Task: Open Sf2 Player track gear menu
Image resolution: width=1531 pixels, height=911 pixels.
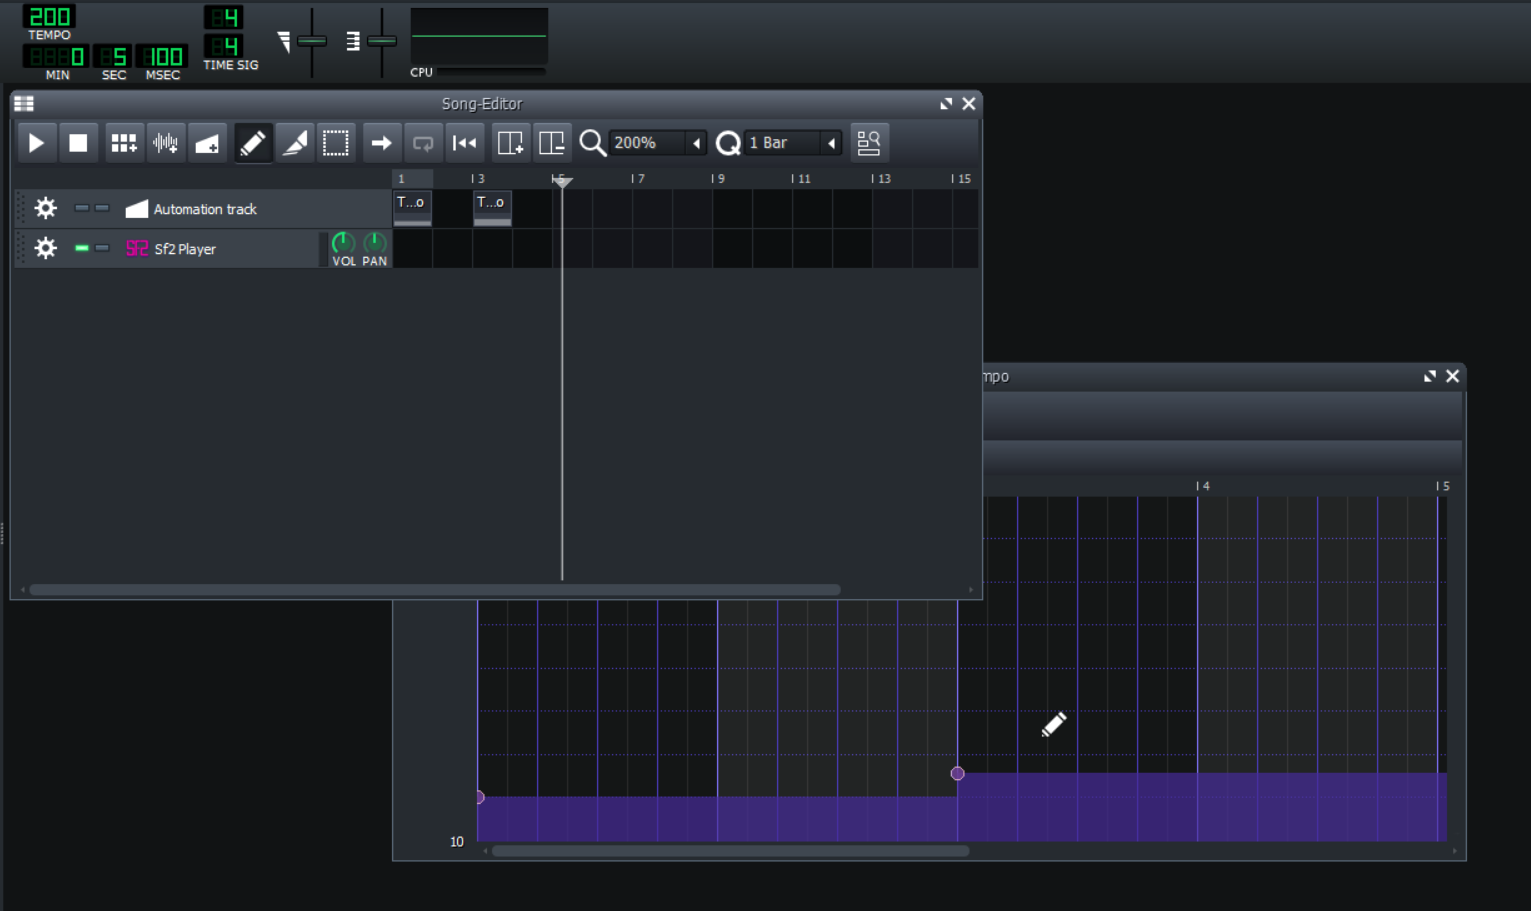Action: (46, 248)
